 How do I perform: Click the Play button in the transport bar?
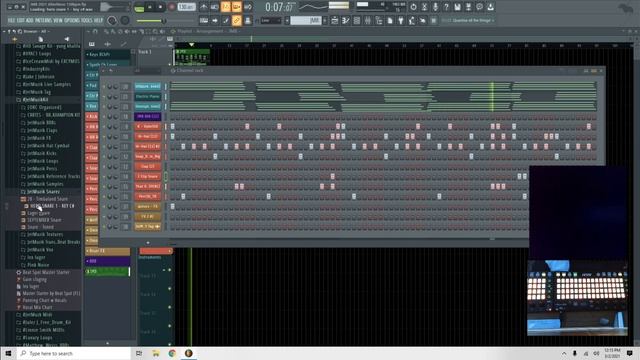pos(150,7)
